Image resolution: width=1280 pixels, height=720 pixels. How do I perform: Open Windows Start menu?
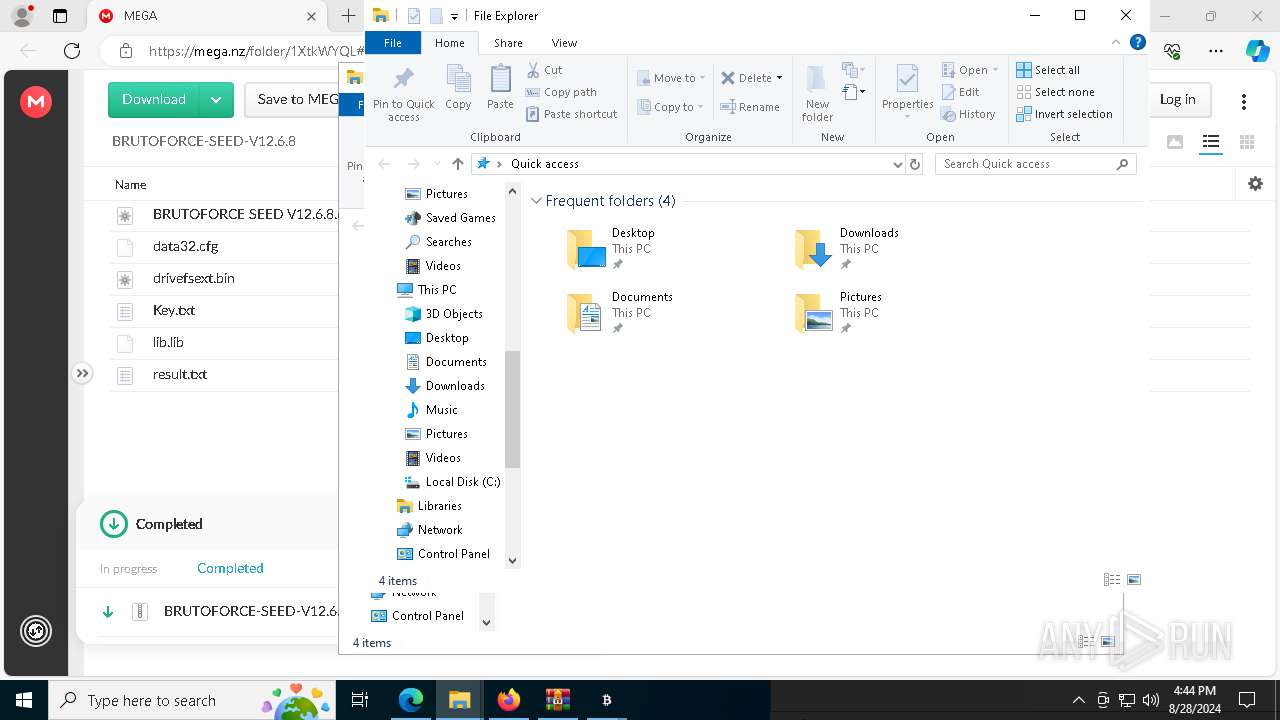click(24, 700)
